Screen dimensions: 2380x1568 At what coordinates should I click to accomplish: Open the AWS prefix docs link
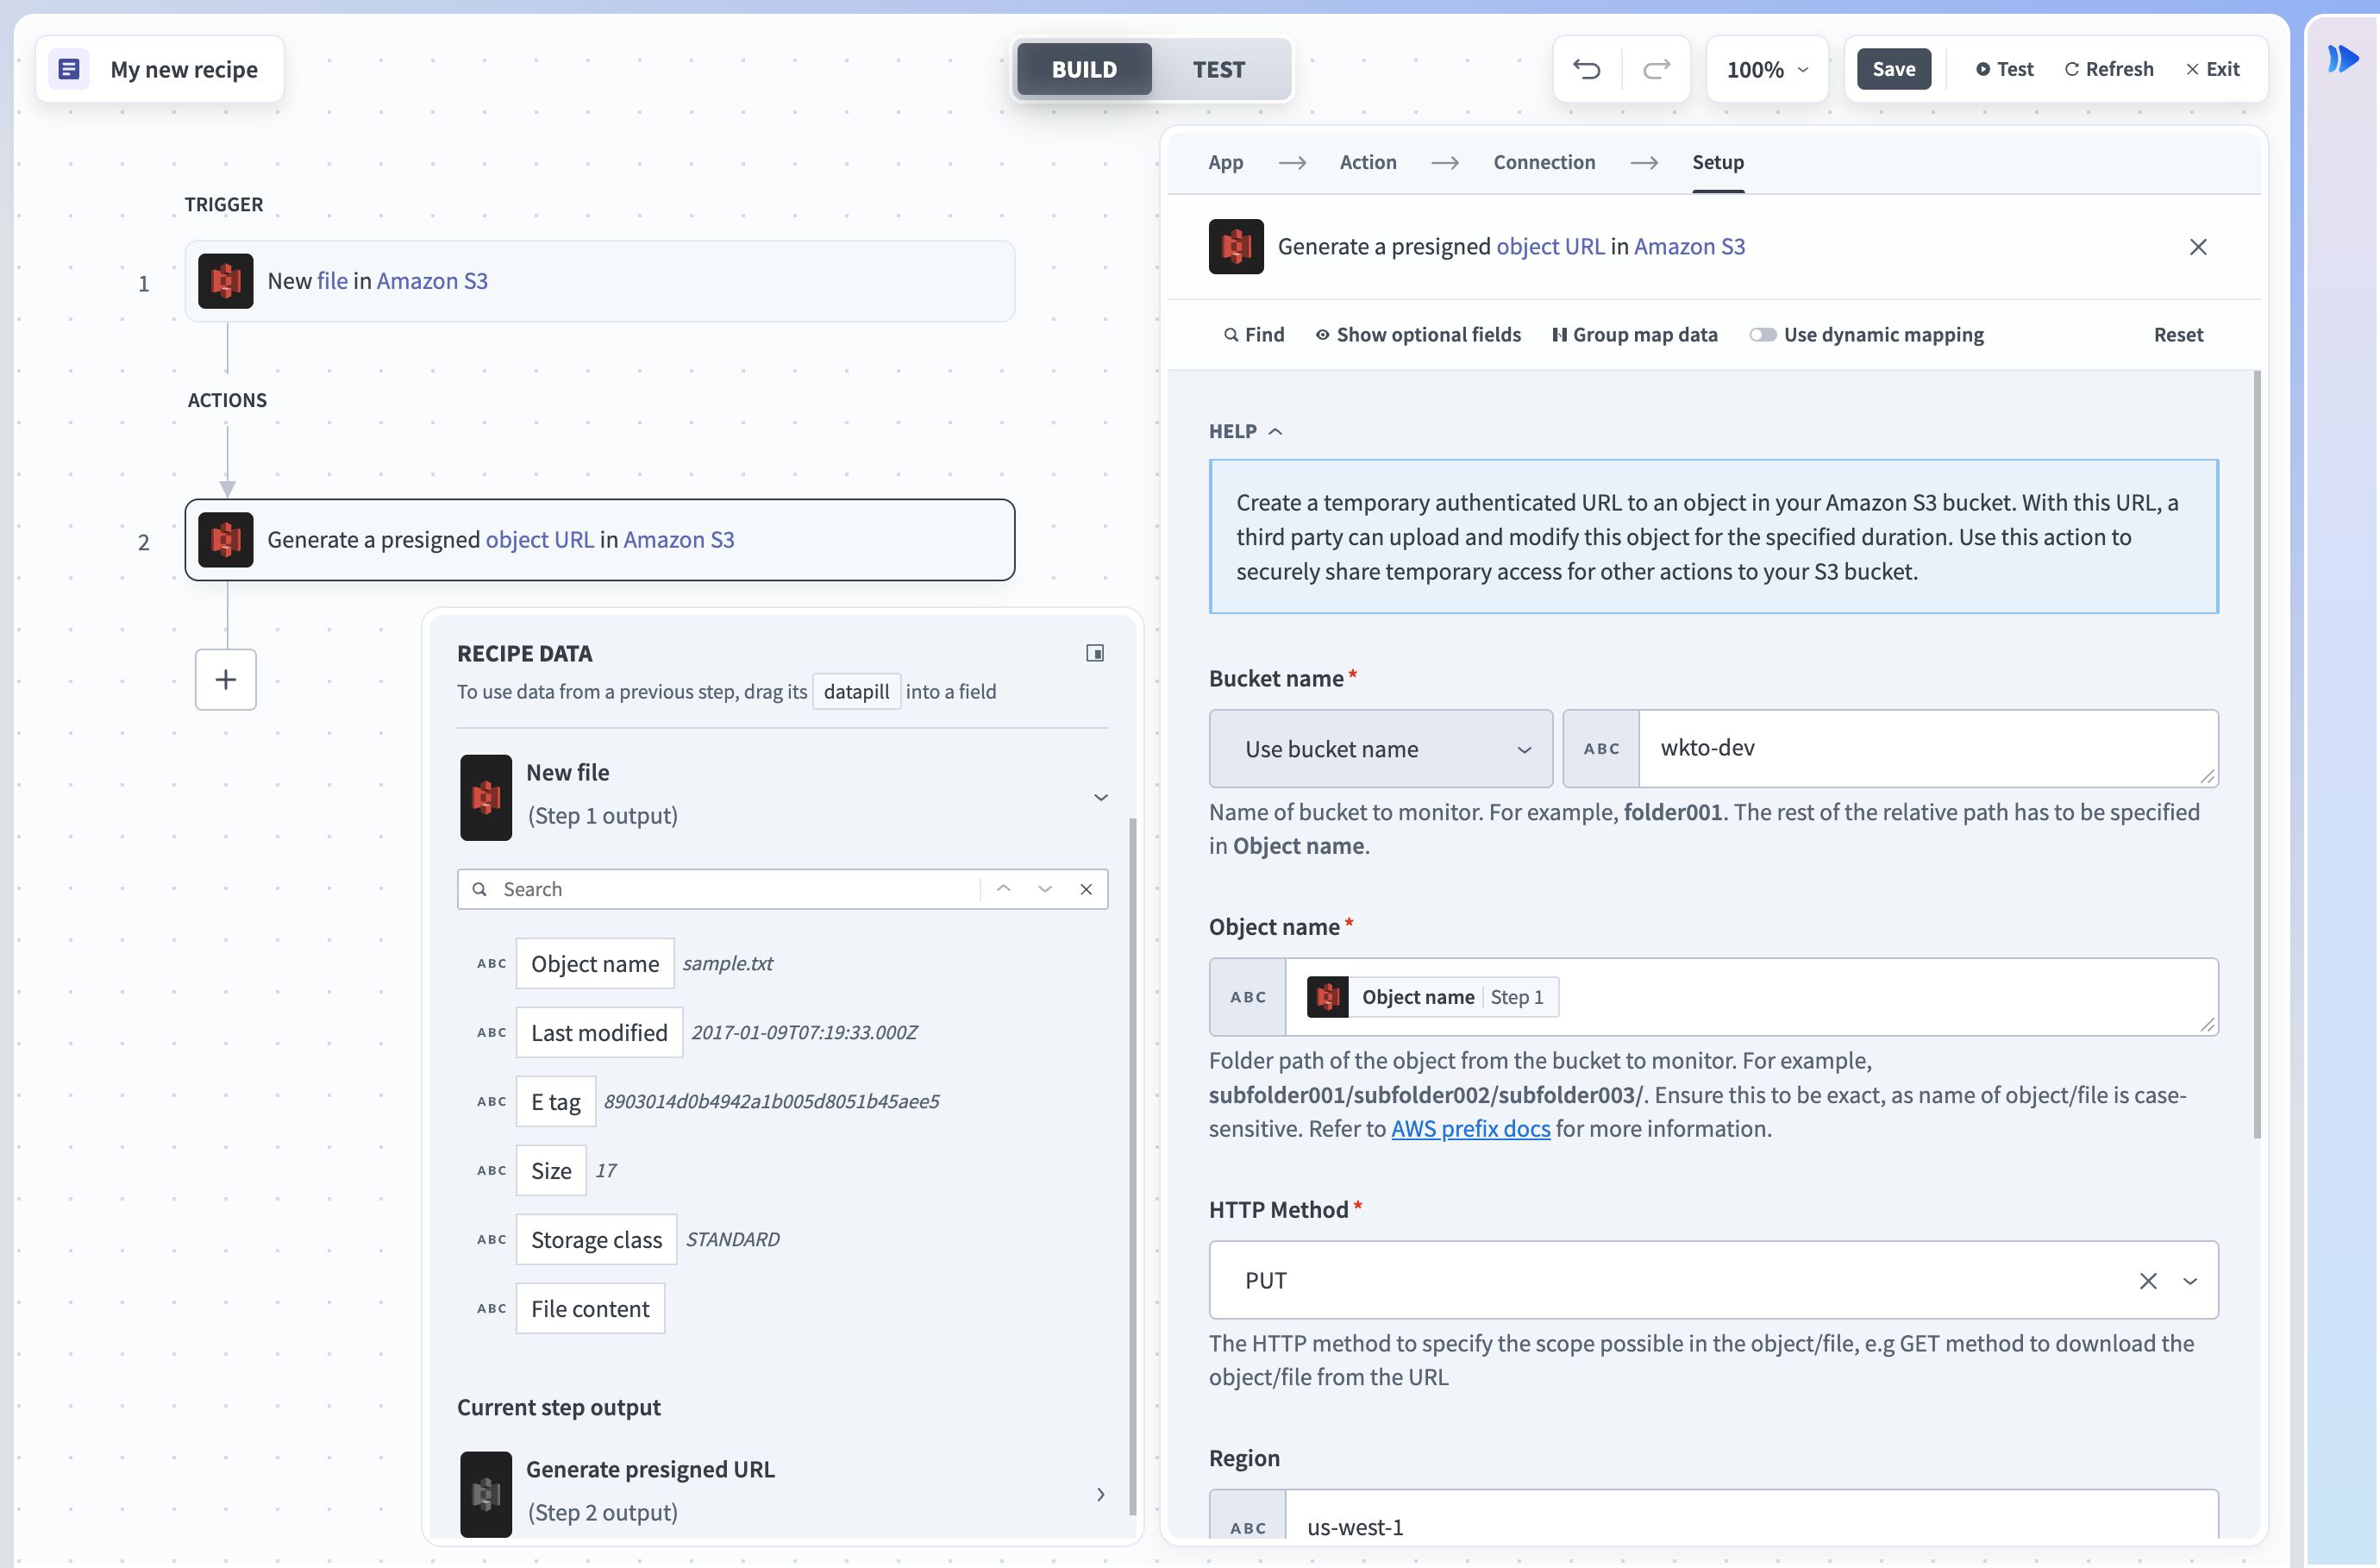coord(1470,1128)
